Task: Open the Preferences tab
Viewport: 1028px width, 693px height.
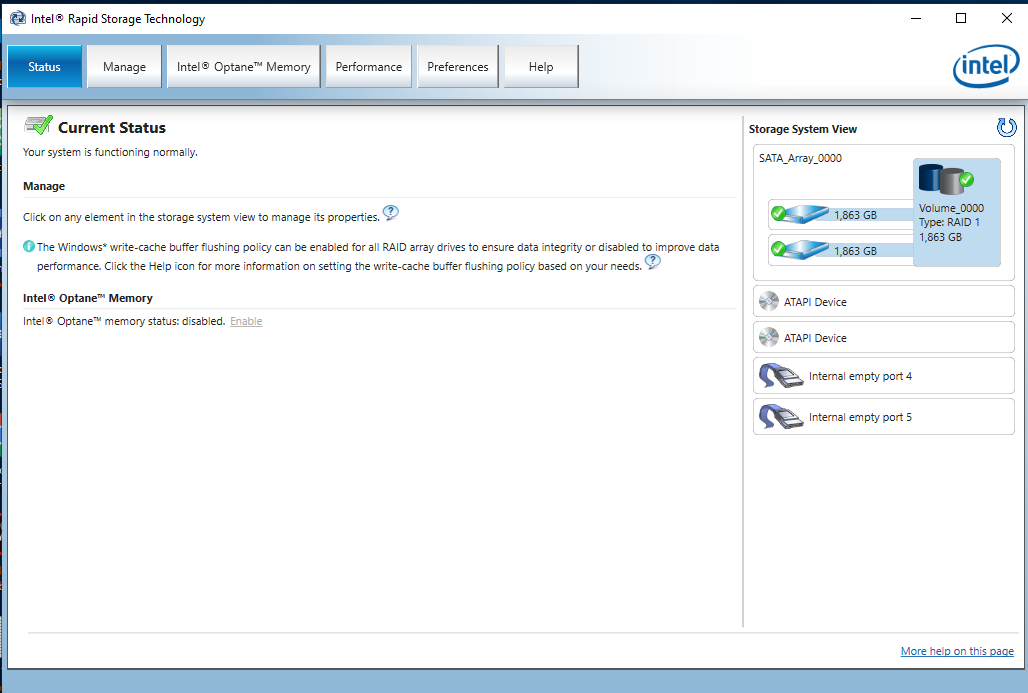Action: coord(458,66)
